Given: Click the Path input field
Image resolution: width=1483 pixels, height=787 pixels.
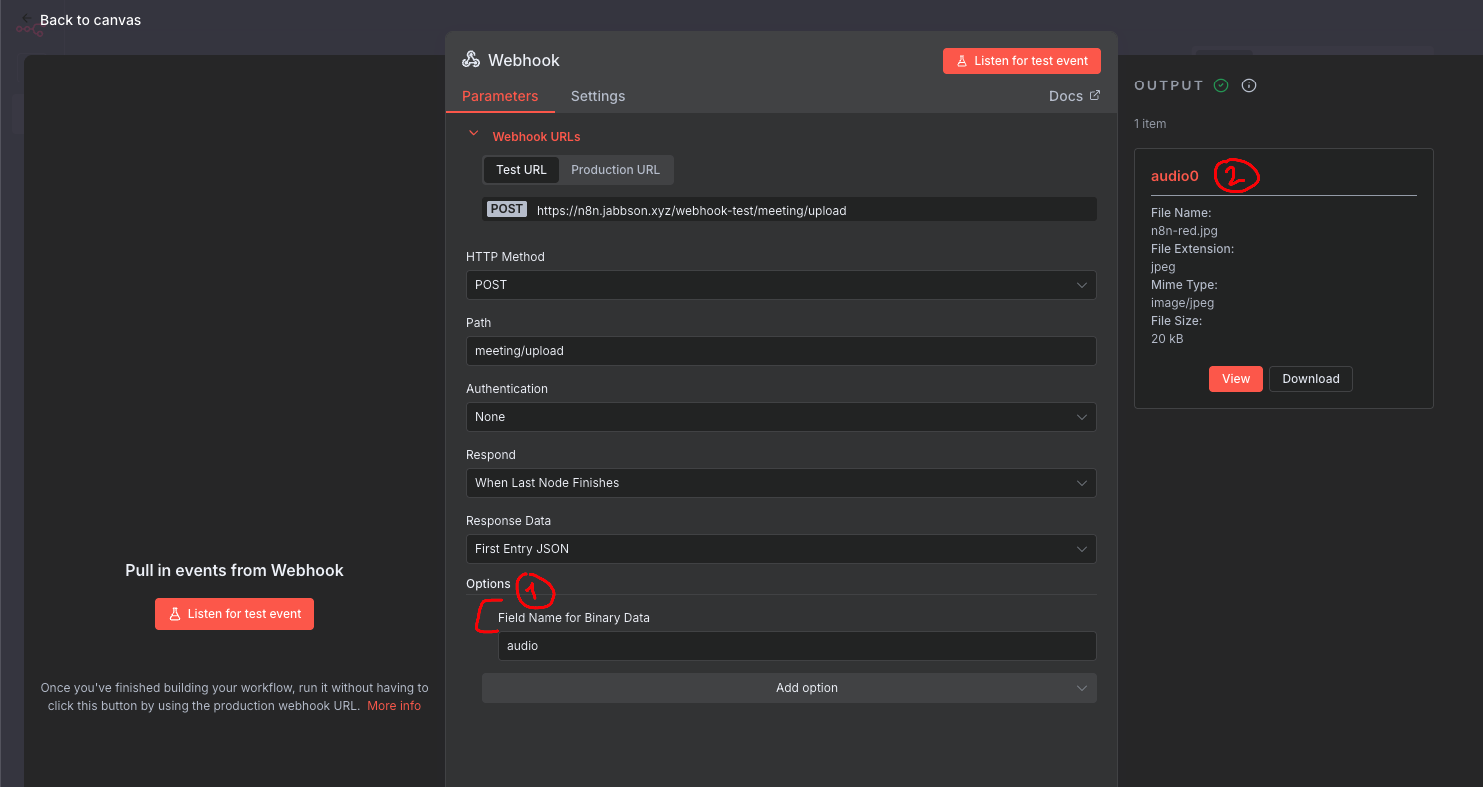Looking at the screenshot, I should [x=780, y=351].
